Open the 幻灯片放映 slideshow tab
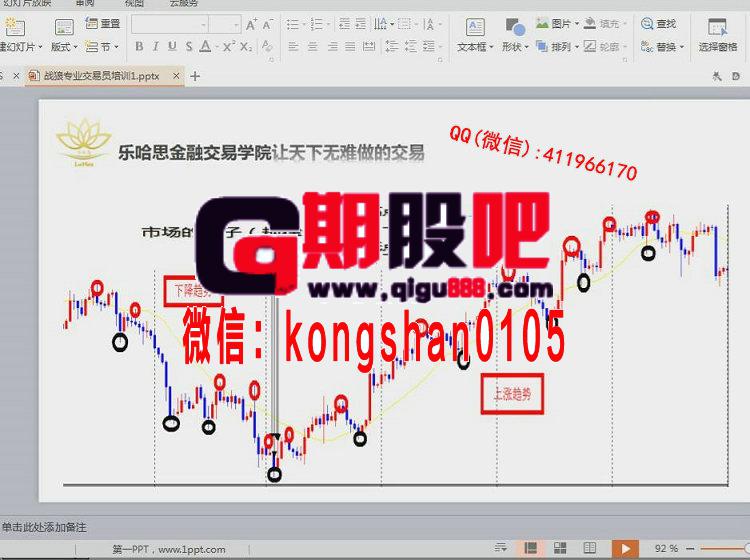The height and width of the screenshot is (560, 750). [26, 3]
